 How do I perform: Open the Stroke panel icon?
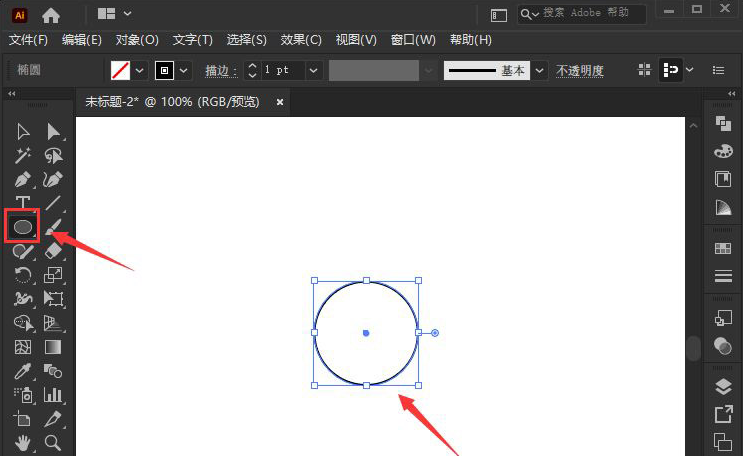[723, 276]
